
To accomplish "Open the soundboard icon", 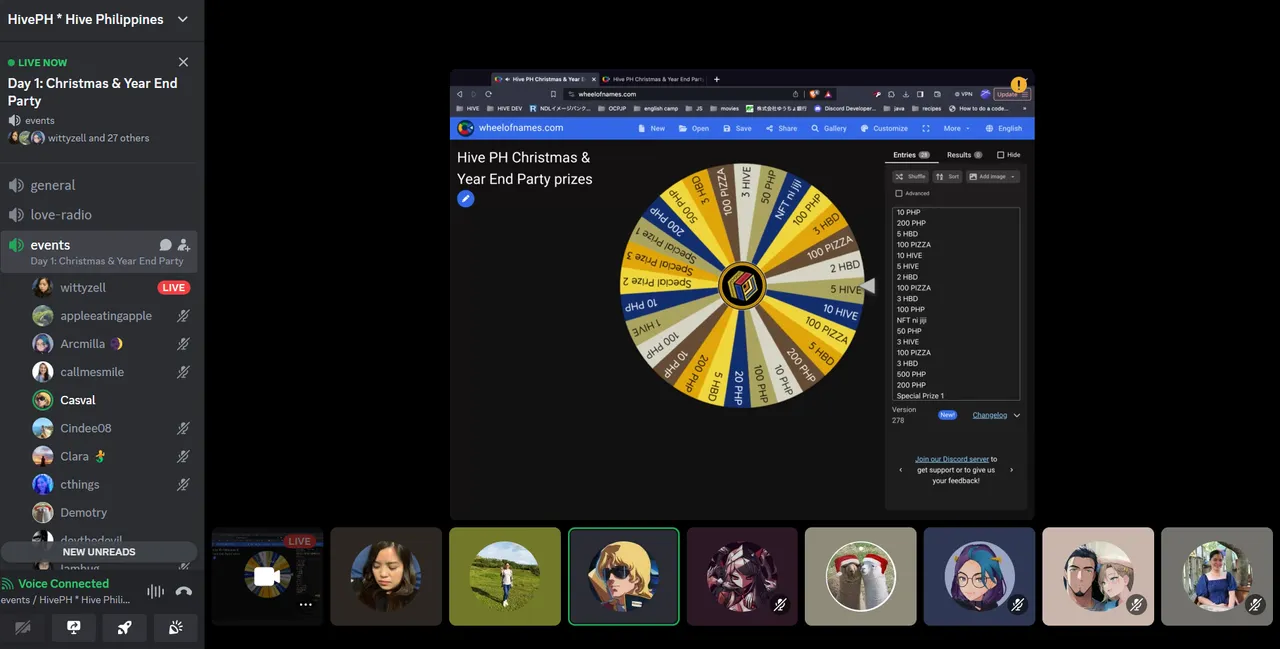I will (175, 628).
